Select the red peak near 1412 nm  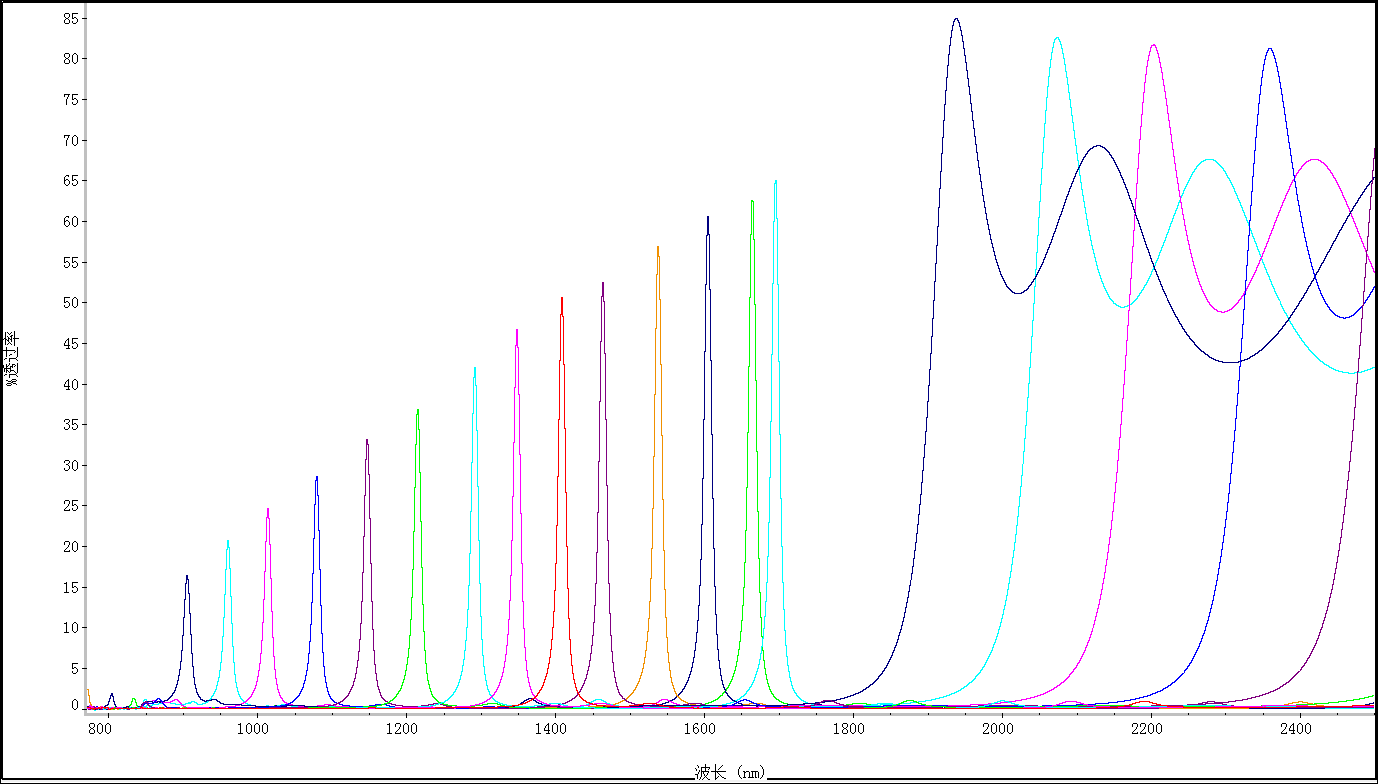[562, 299]
